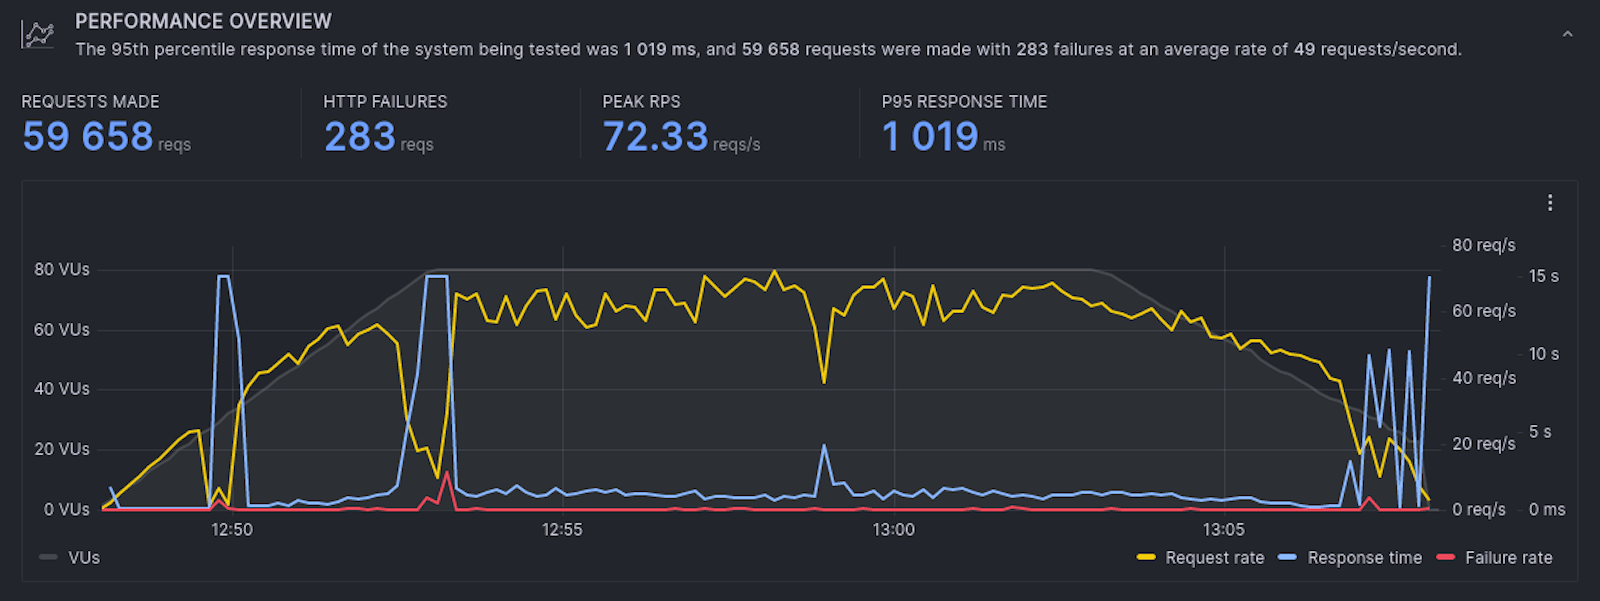Click the grey VUs legend swatch

click(48, 558)
